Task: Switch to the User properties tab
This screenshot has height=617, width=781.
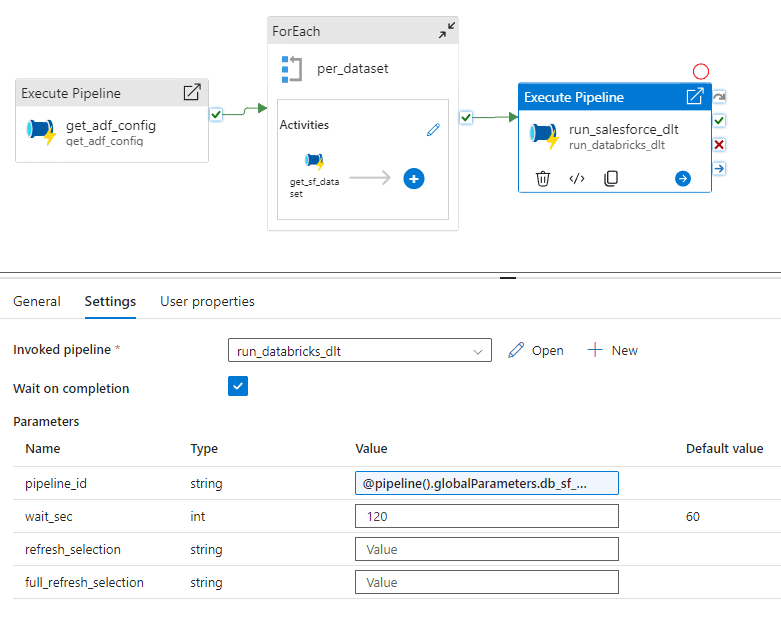Action: tap(207, 301)
